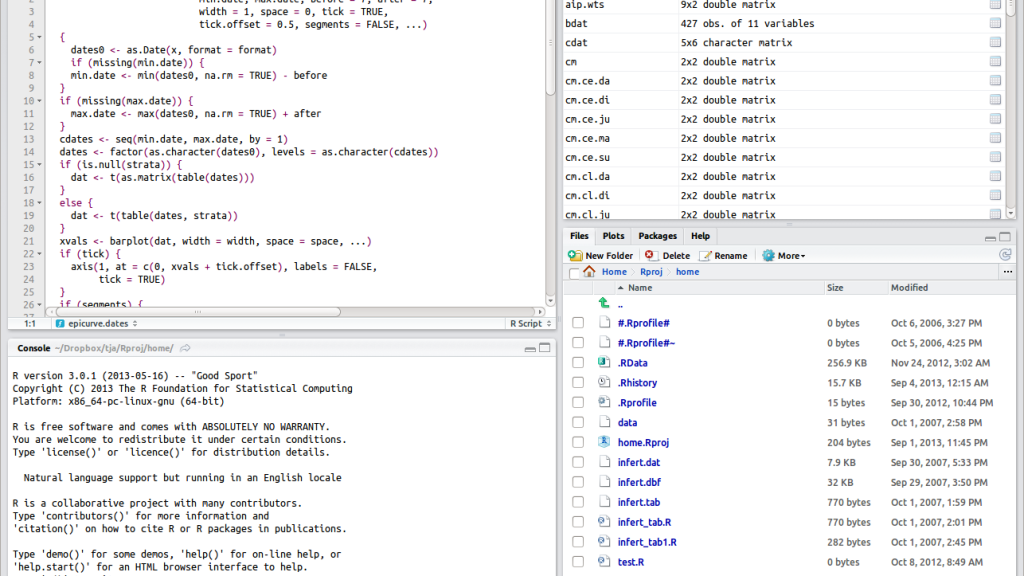View cm.cl.da matrix grid icon
Image resolution: width=1024 pixels, height=576 pixels.
point(995,176)
